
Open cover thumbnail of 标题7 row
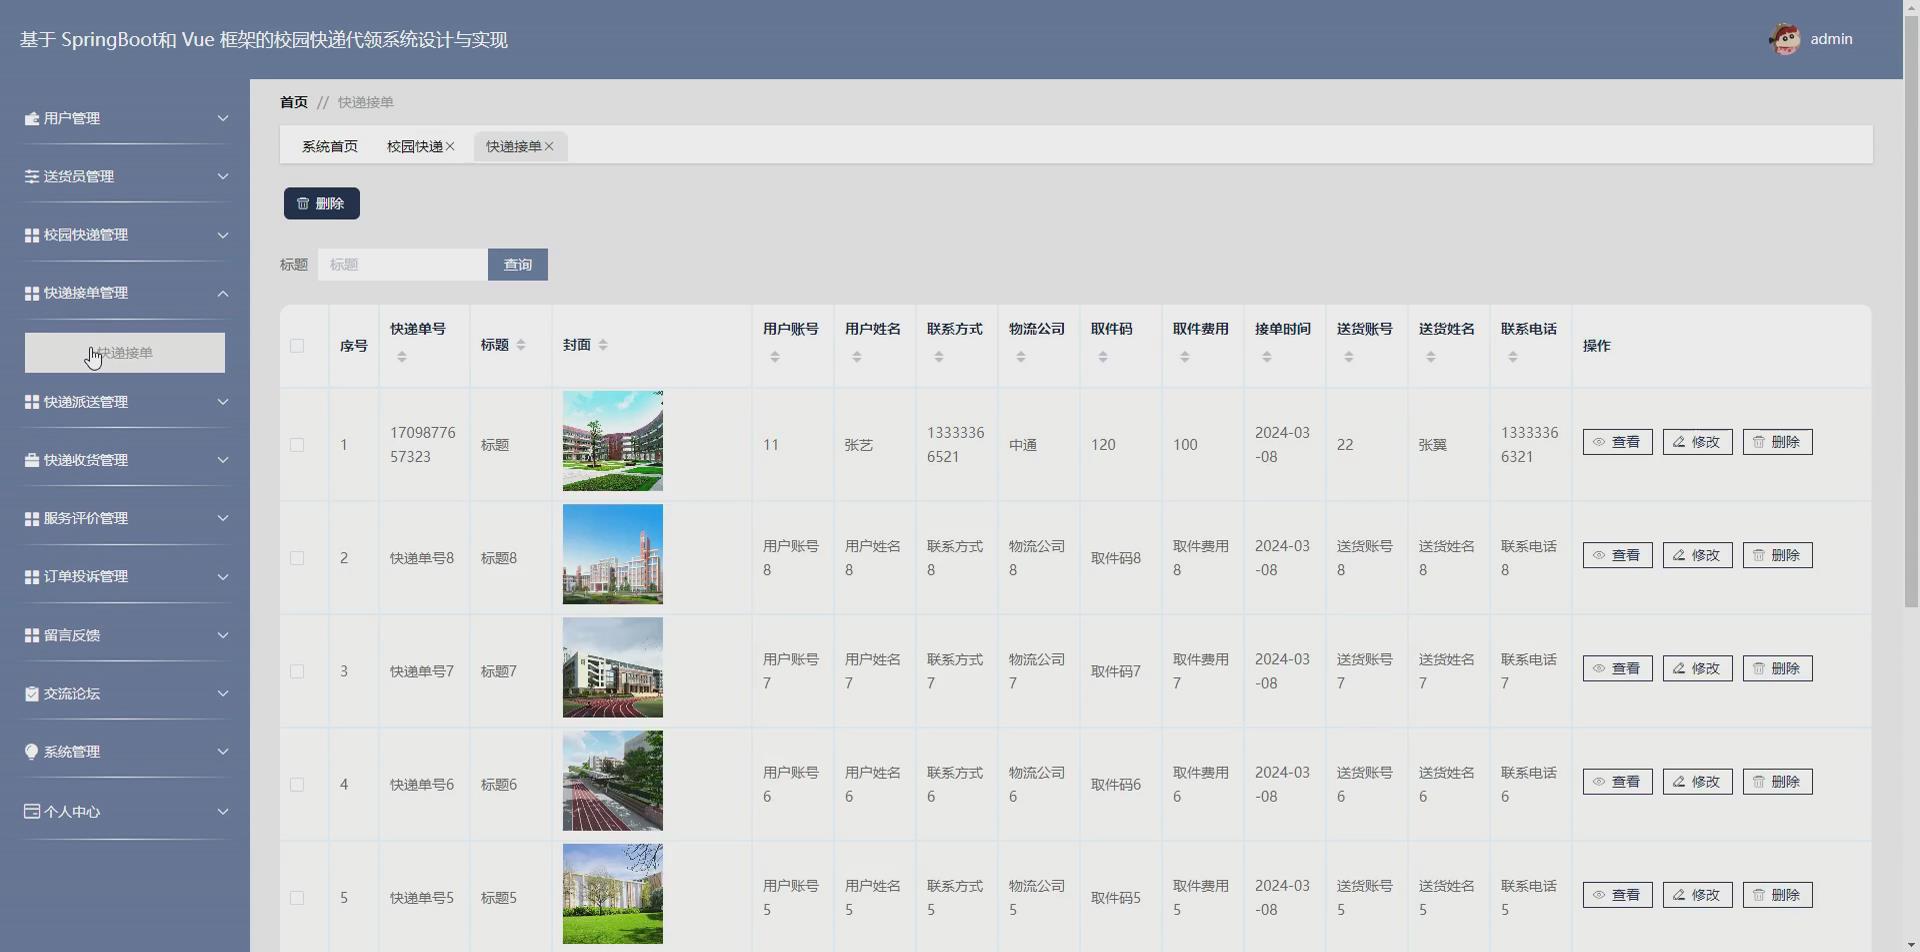tap(613, 667)
